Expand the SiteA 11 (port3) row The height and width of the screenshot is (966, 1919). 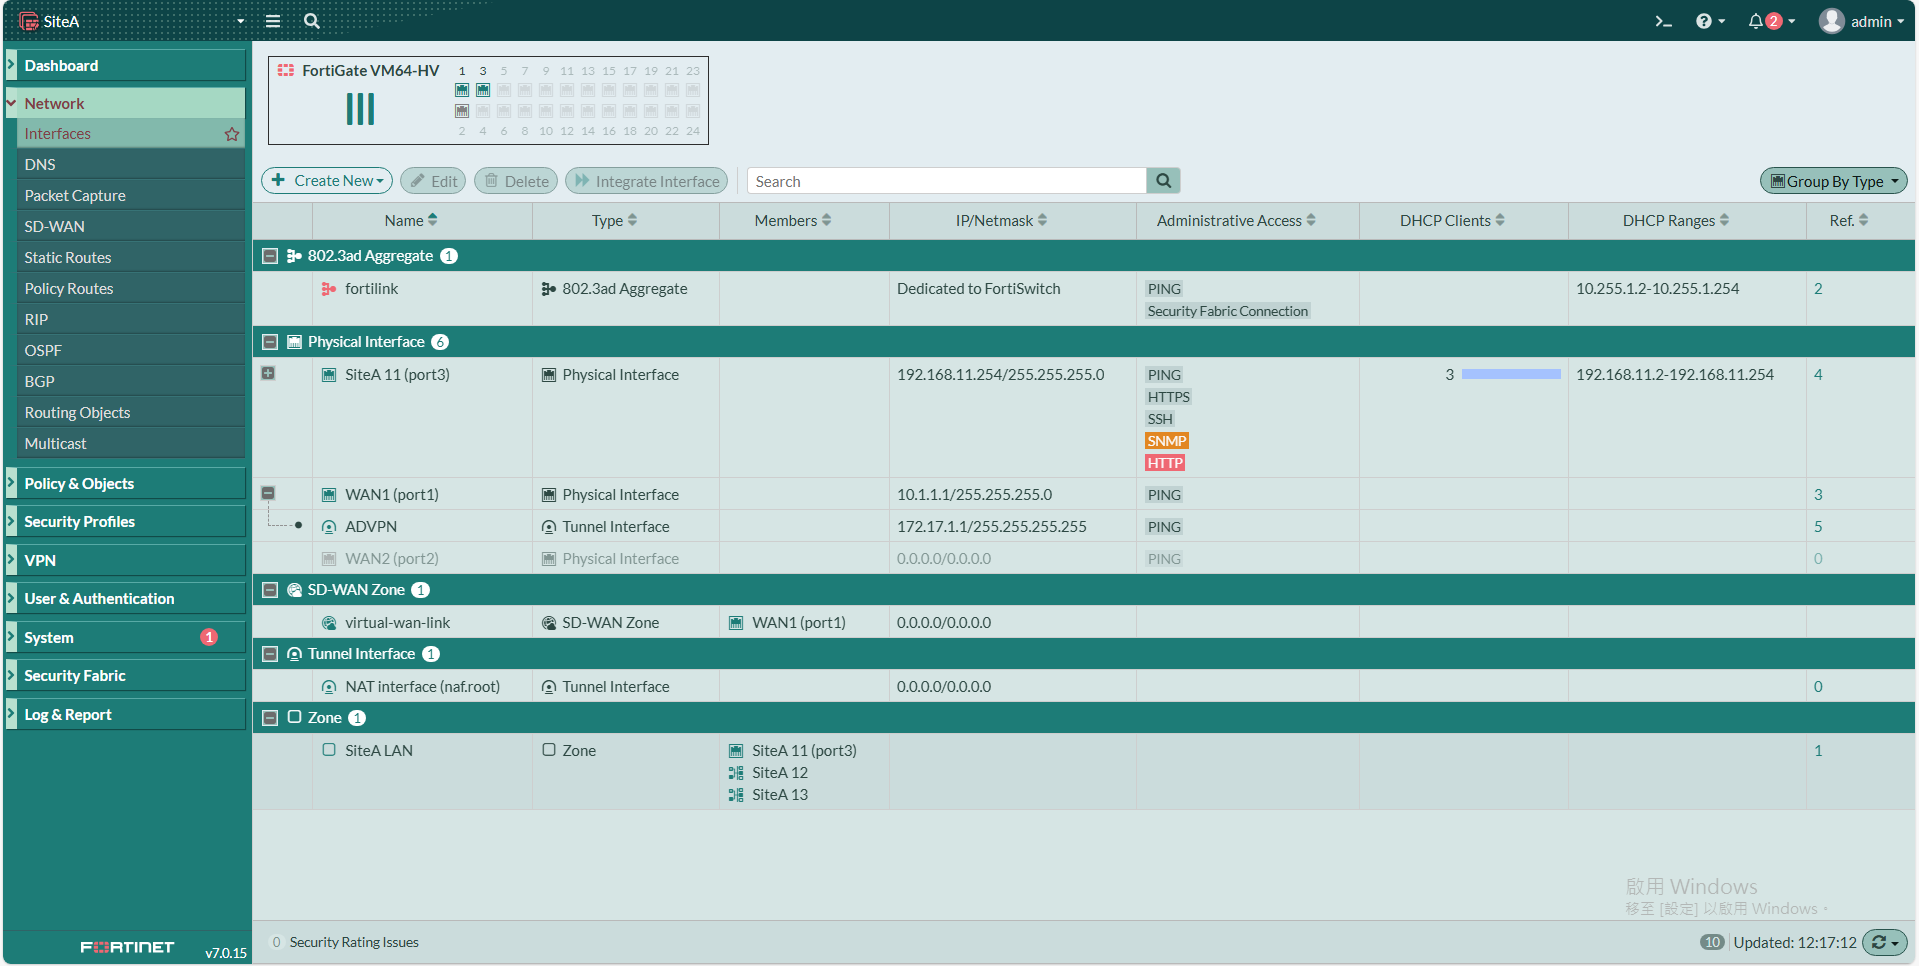[268, 373]
